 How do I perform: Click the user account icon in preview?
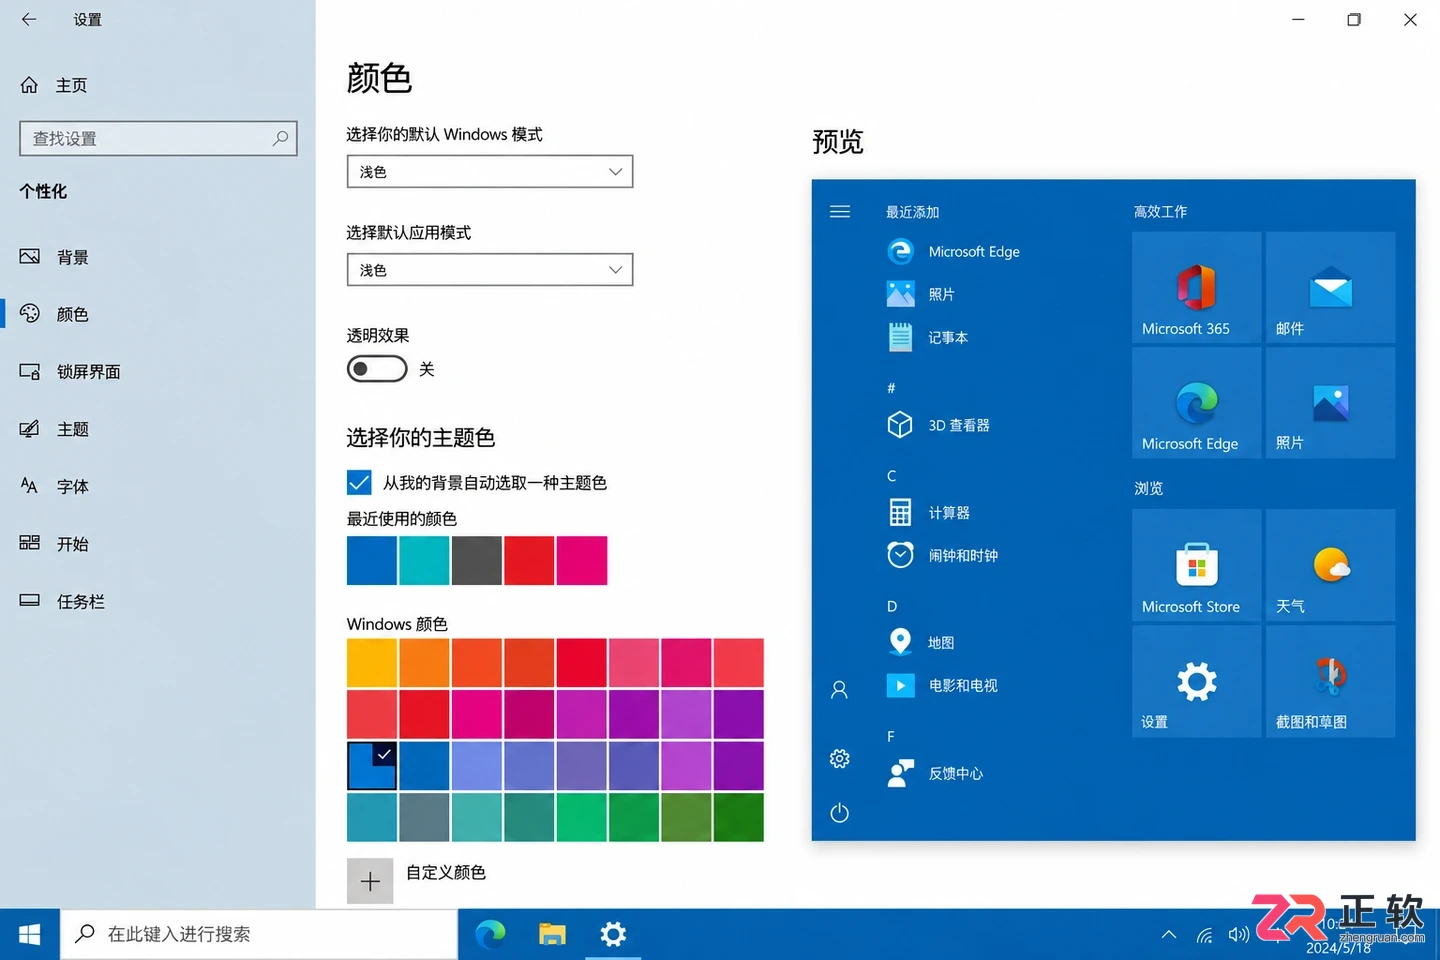click(x=839, y=690)
